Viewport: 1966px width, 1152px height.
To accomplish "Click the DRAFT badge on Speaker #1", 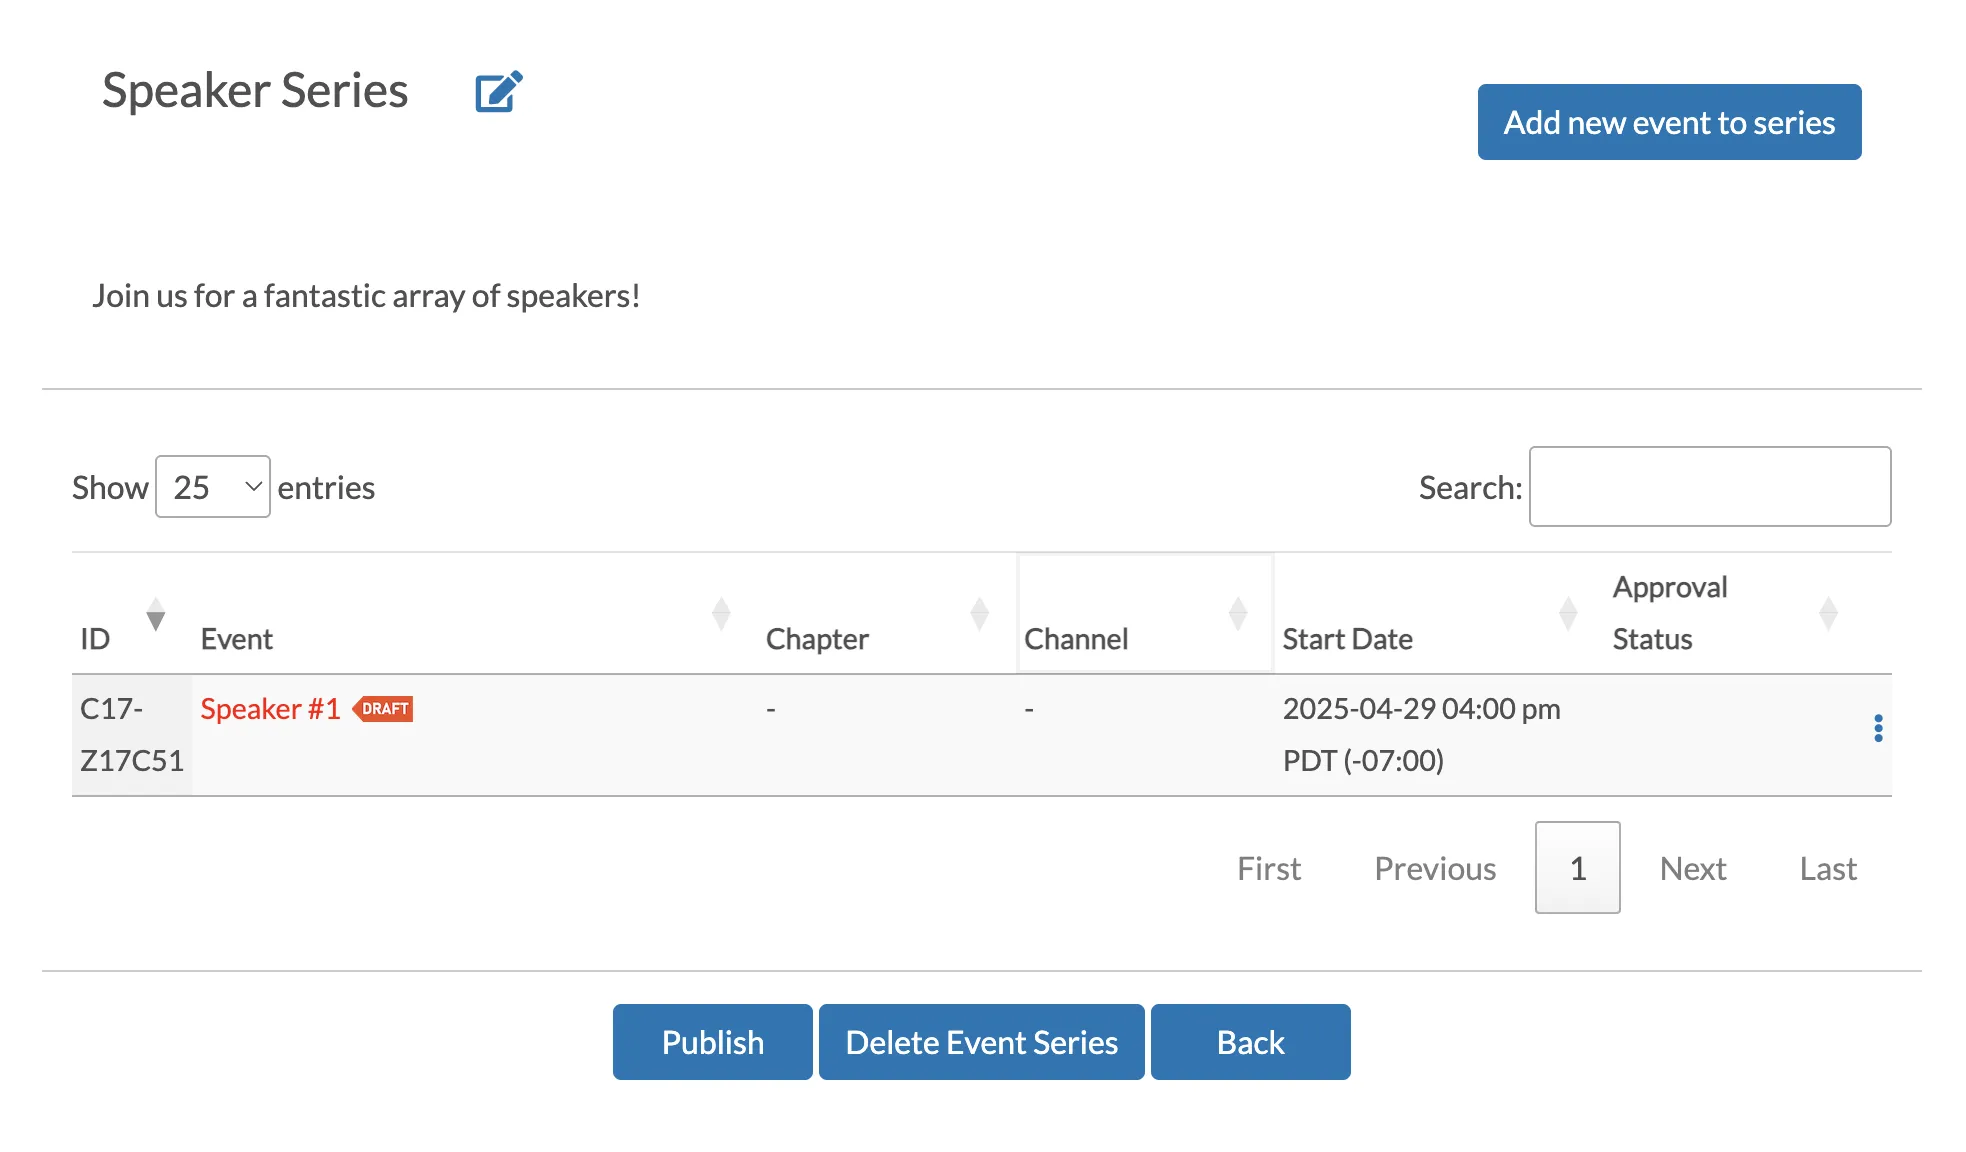I will click(x=383, y=709).
